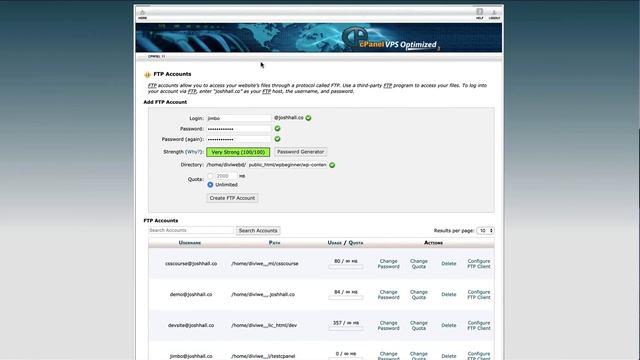This screenshot has height=360, width=640.
Task: Click the Very Strong strength meter
Action: tap(238, 152)
